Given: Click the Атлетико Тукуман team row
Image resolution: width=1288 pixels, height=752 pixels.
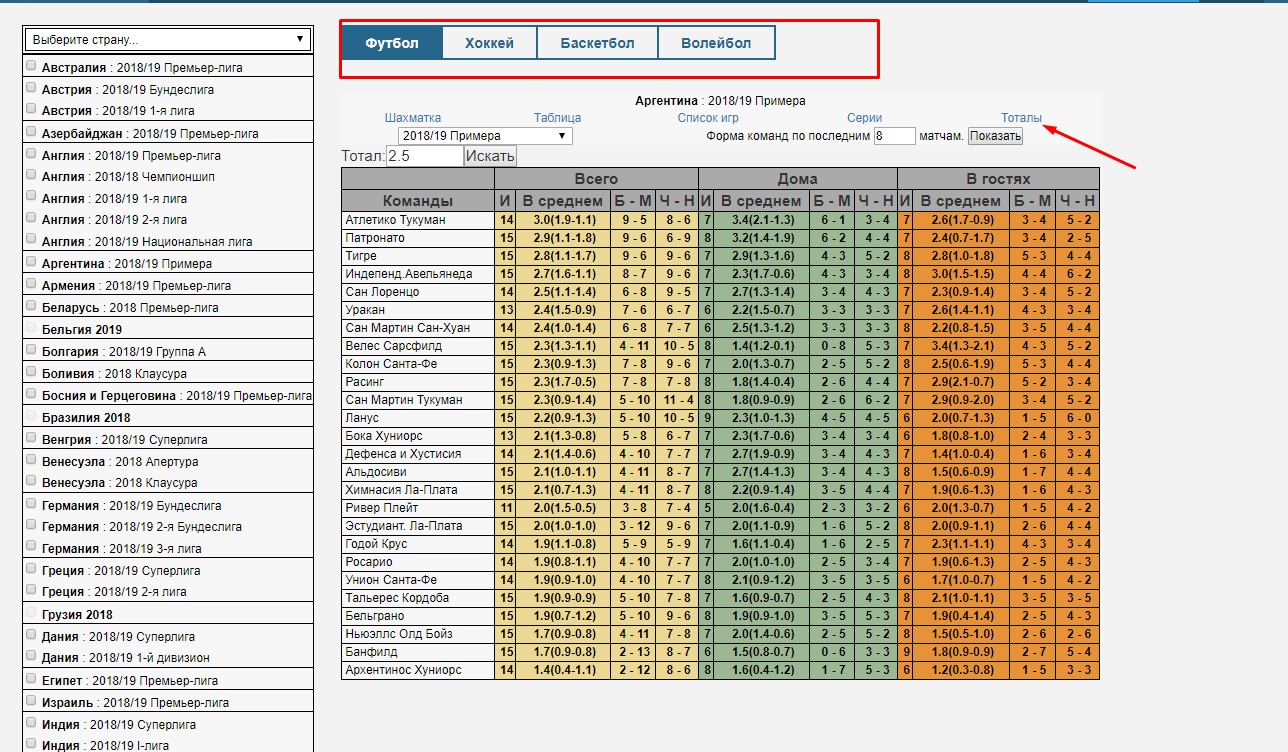Looking at the screenshot, I should [720, 220].
